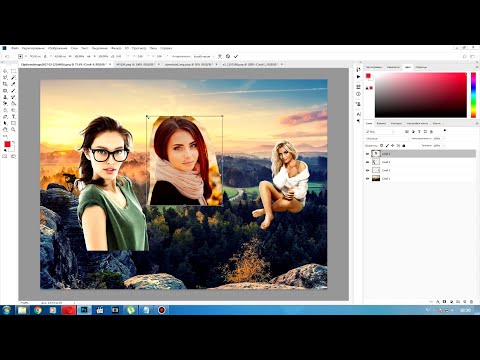Select the Rectangle shape tool

tap(13, 123)
